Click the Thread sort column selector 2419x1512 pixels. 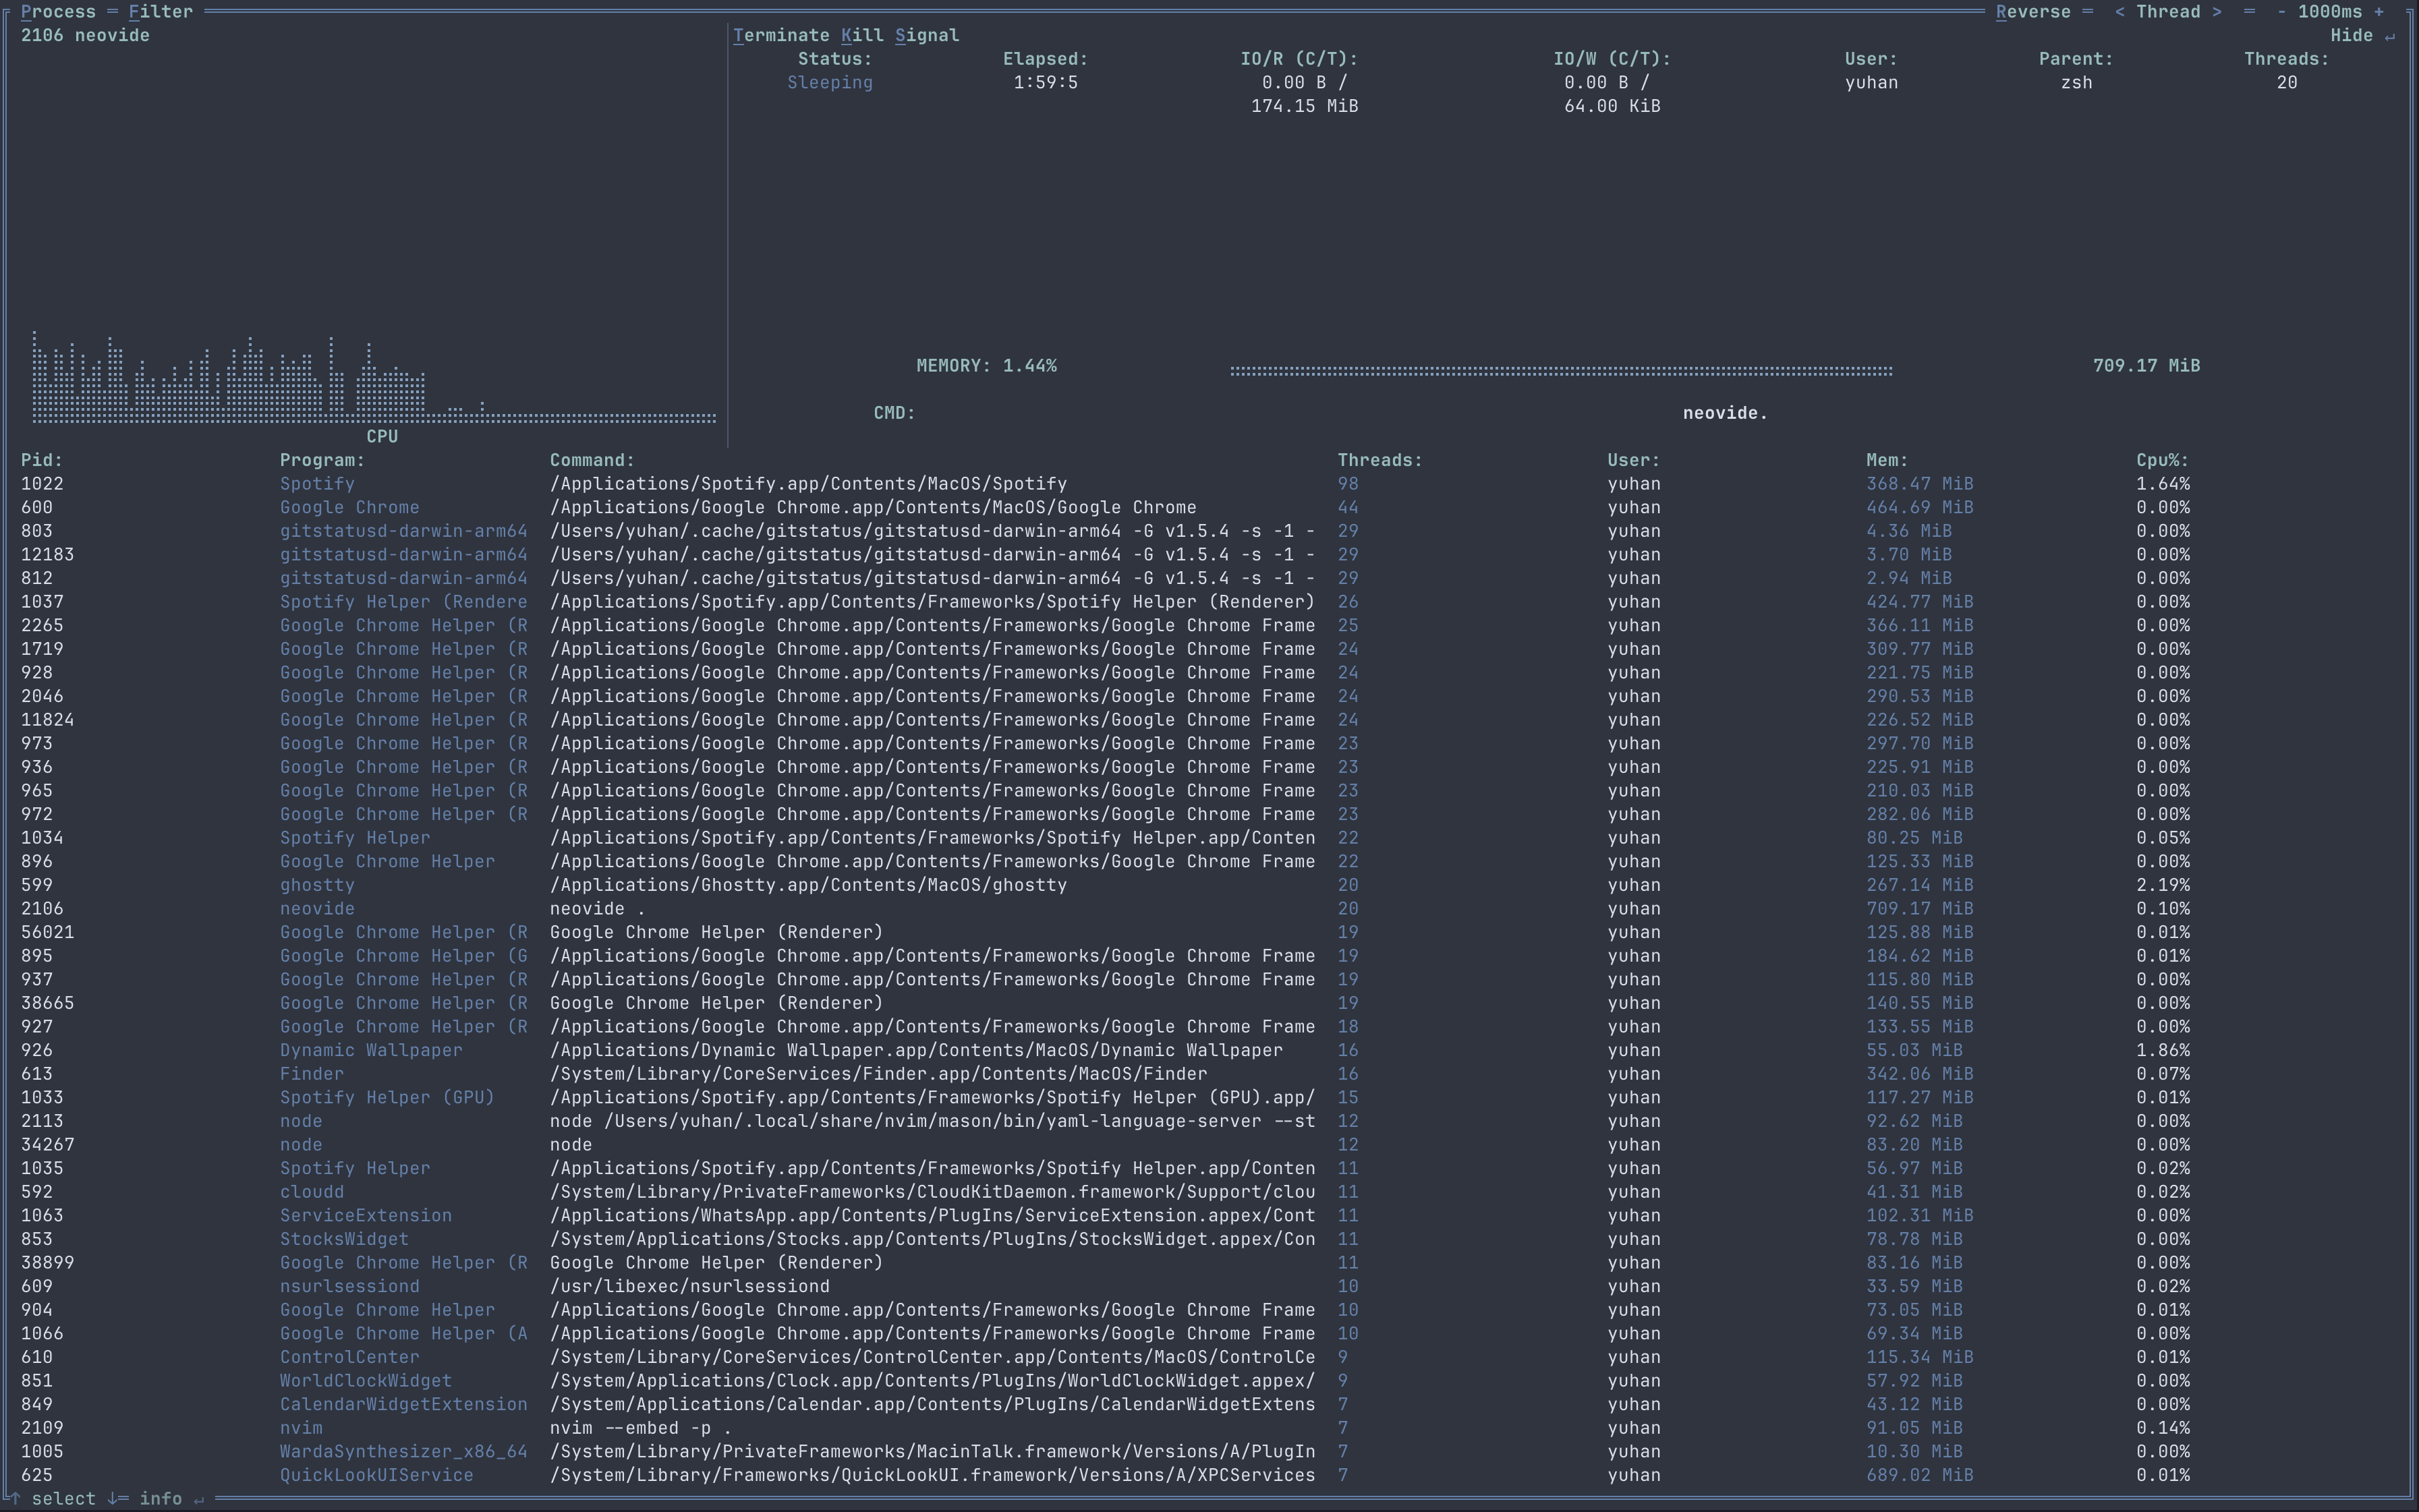pos(2168,12)
